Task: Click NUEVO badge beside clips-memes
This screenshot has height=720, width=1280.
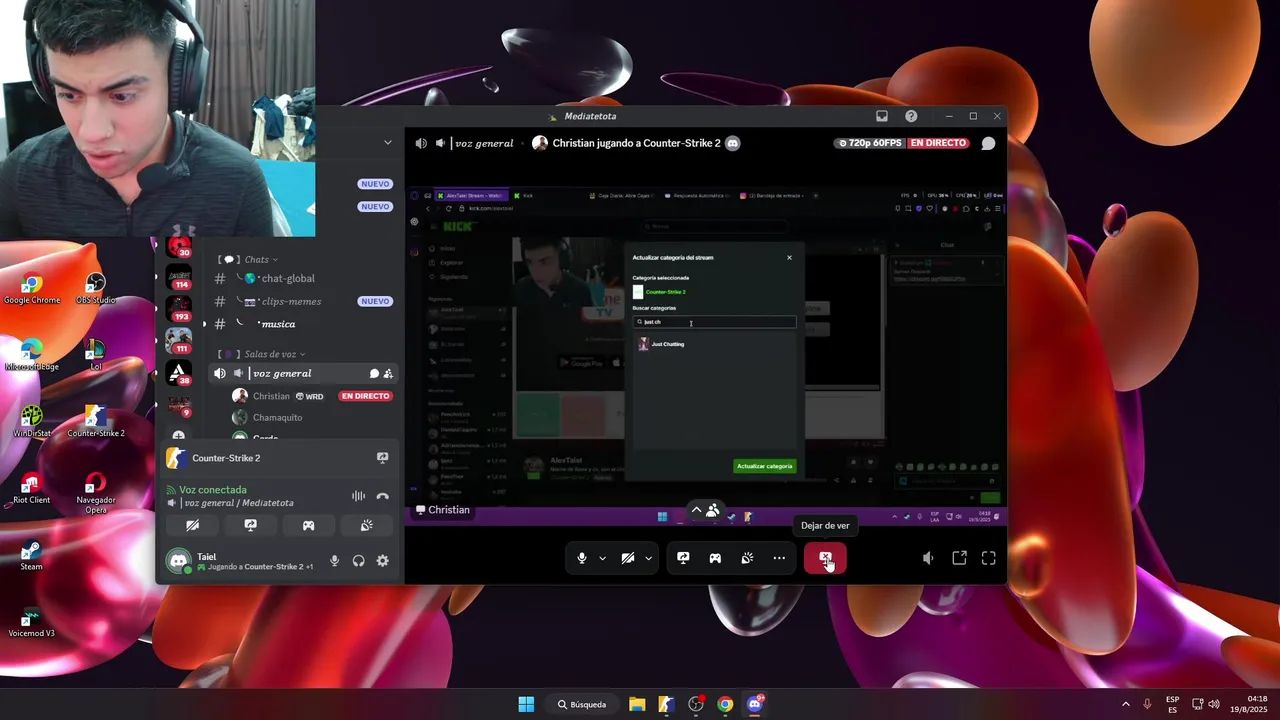Action: click(x=375, y=302)
